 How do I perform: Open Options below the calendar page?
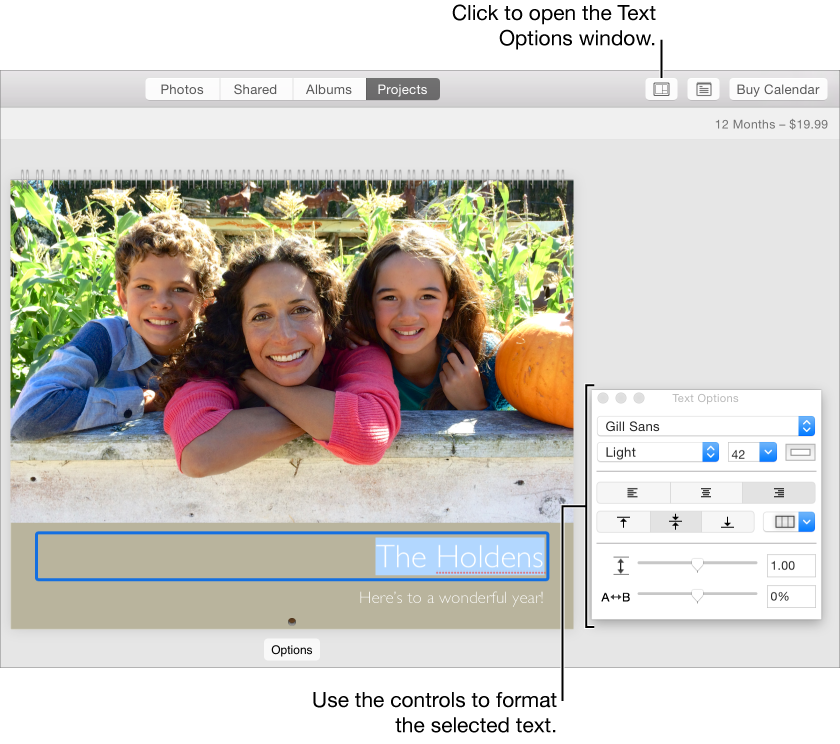[291, 649]
